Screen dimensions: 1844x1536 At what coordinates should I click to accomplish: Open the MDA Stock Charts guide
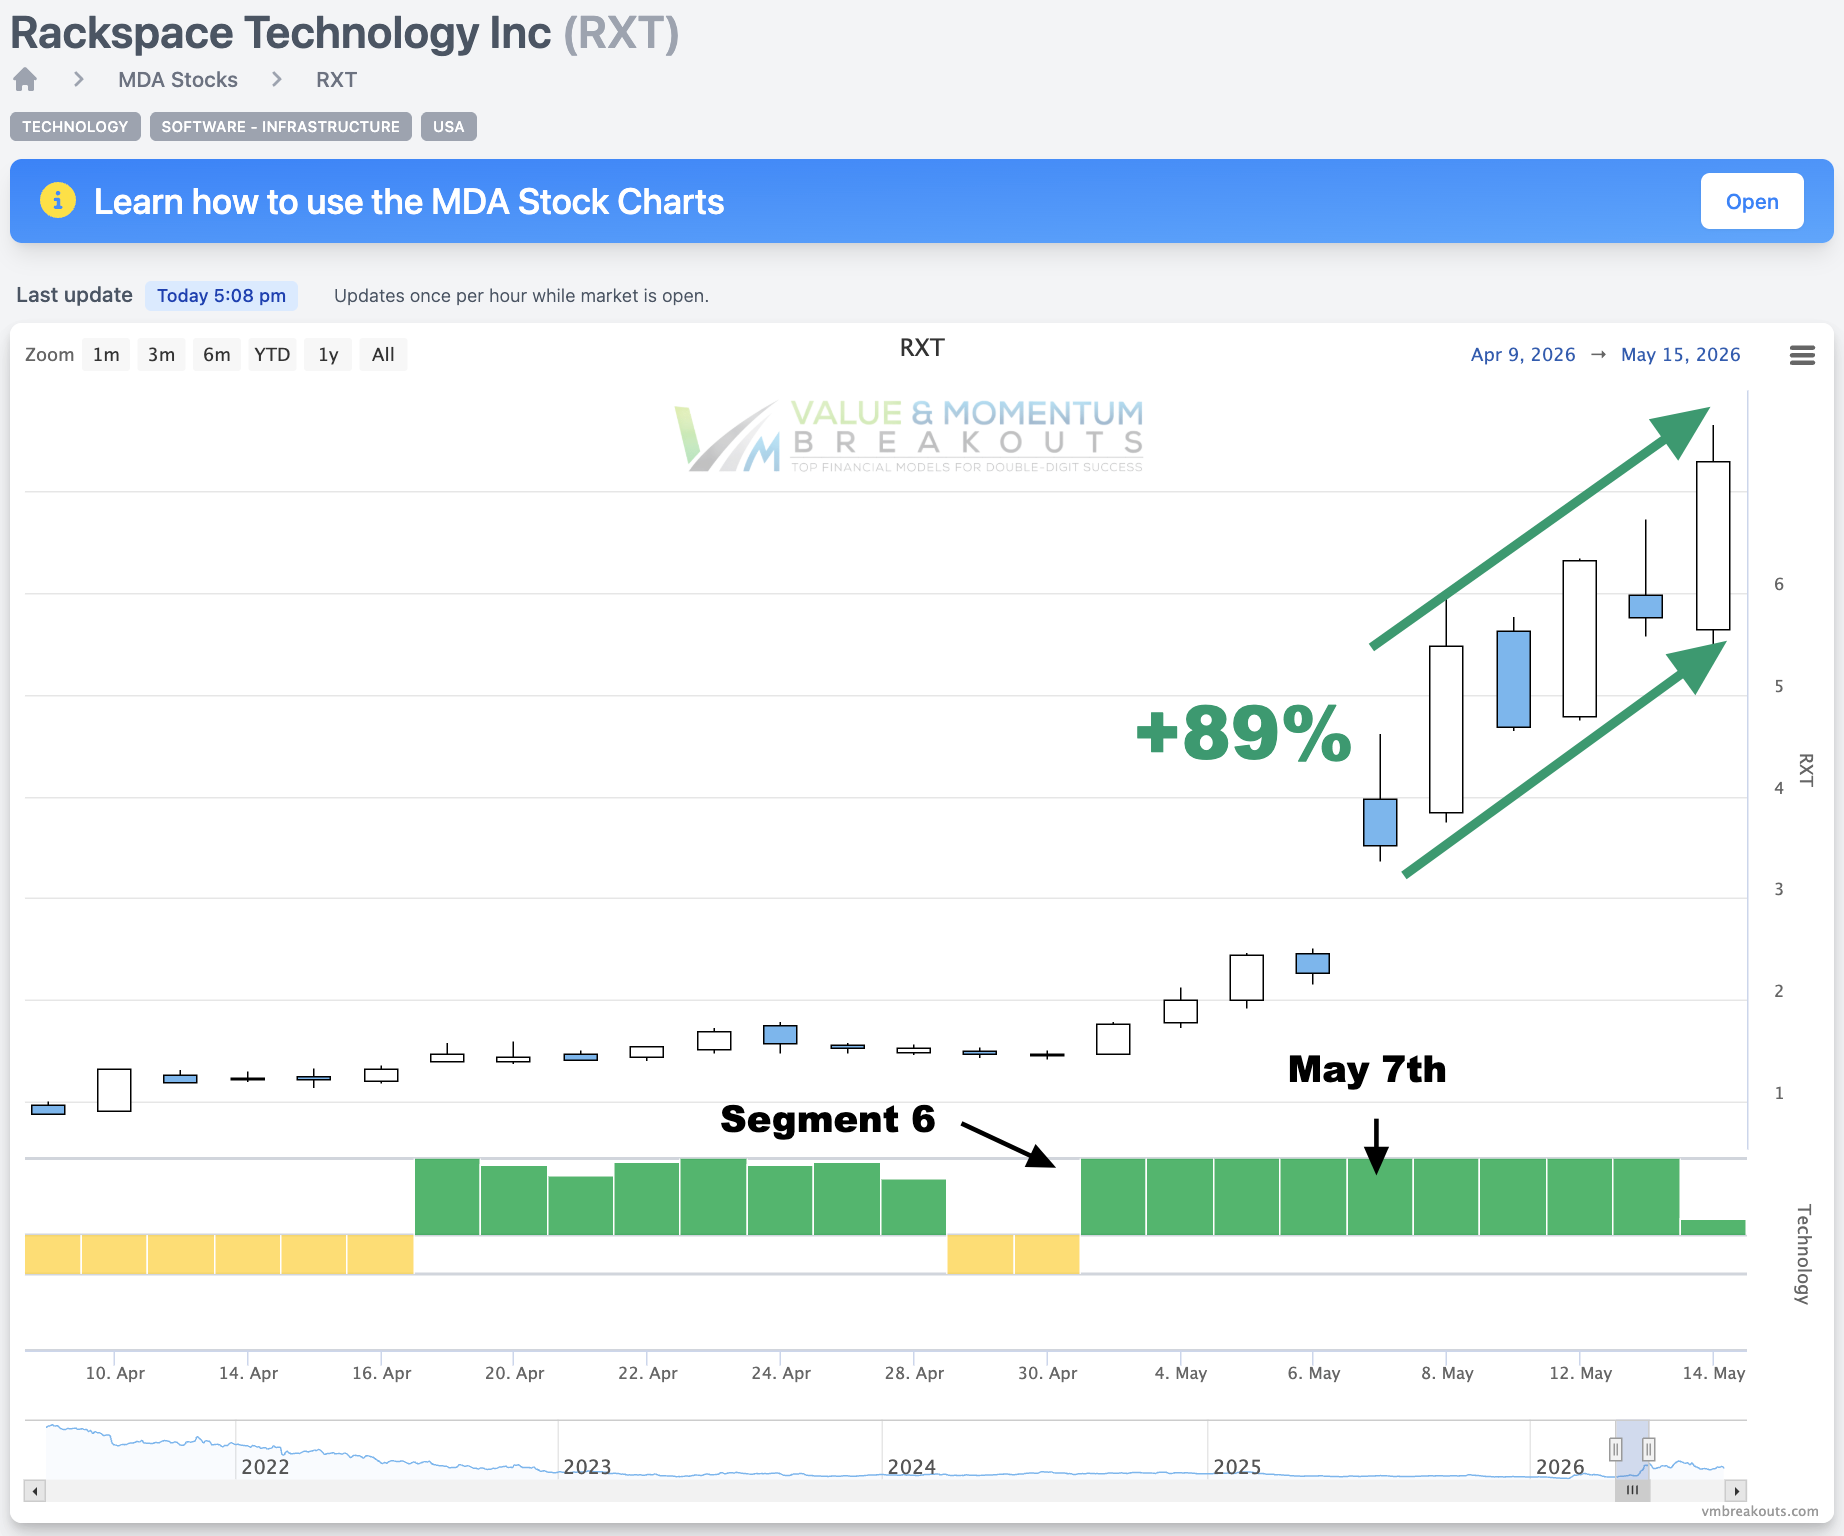(x=1752, y=201)
